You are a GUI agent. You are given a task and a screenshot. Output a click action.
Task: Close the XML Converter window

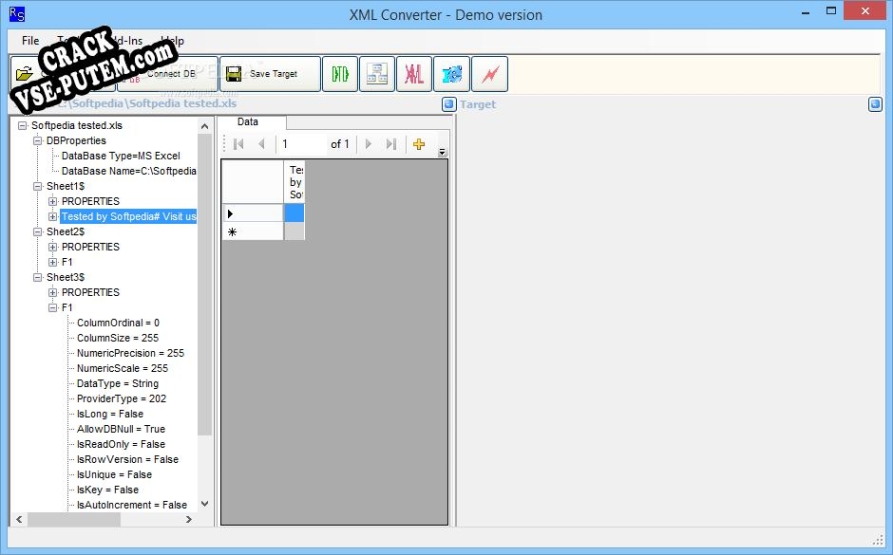click(x=865, y=11)
